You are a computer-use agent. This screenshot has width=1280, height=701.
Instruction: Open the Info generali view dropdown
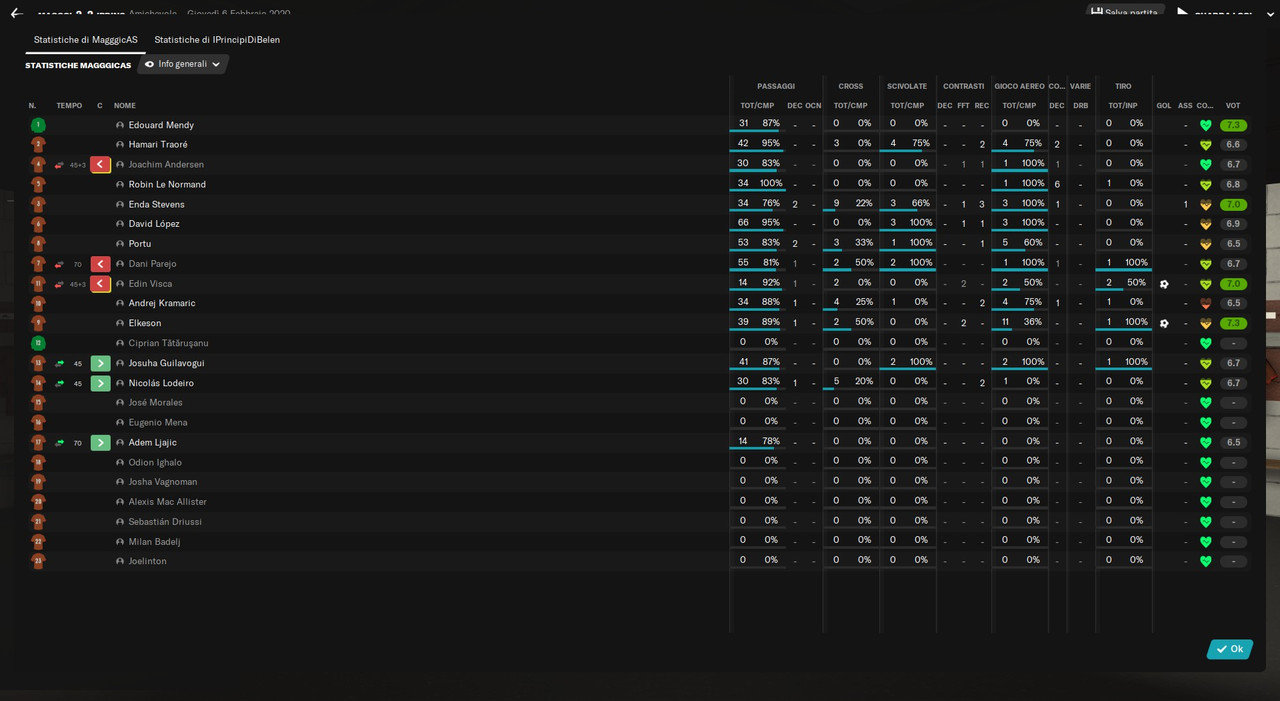coord(183,64)
